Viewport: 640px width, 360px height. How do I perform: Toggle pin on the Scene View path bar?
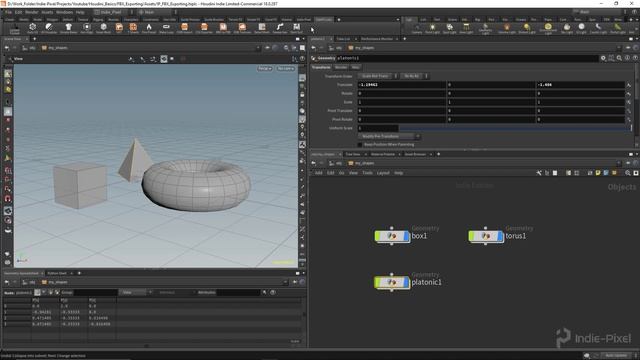point(267,48)
